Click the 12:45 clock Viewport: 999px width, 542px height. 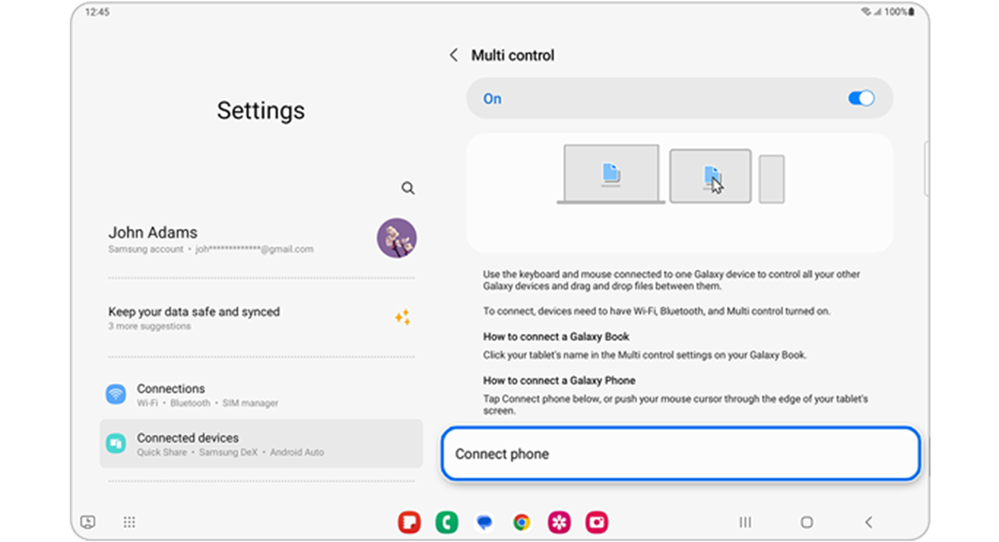(97, 11)
